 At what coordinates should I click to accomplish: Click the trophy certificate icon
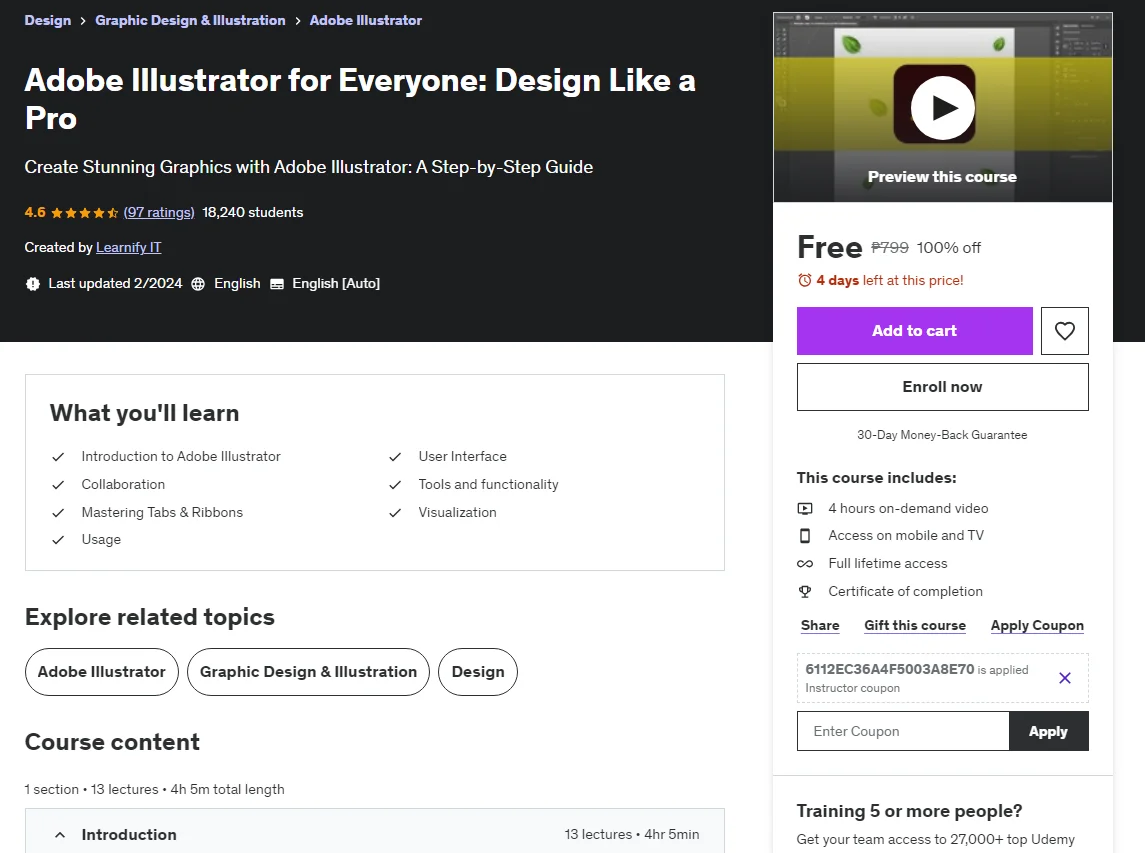805,592
